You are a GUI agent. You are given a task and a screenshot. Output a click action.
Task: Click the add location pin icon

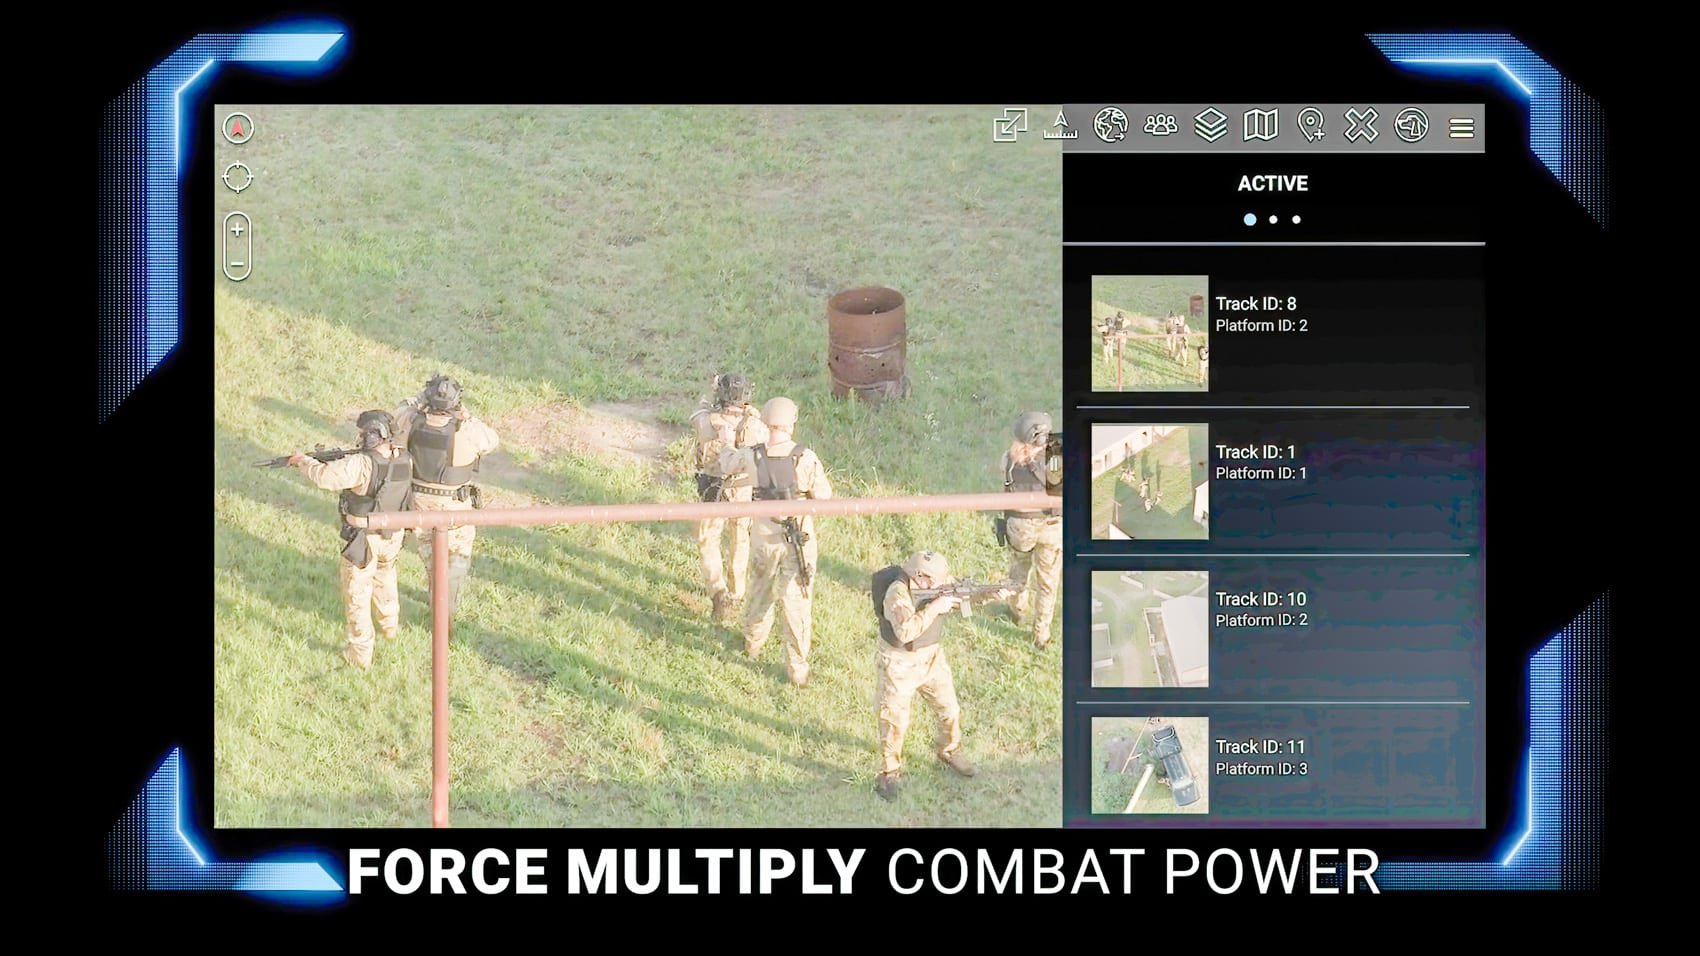(x=1311, y=126)
